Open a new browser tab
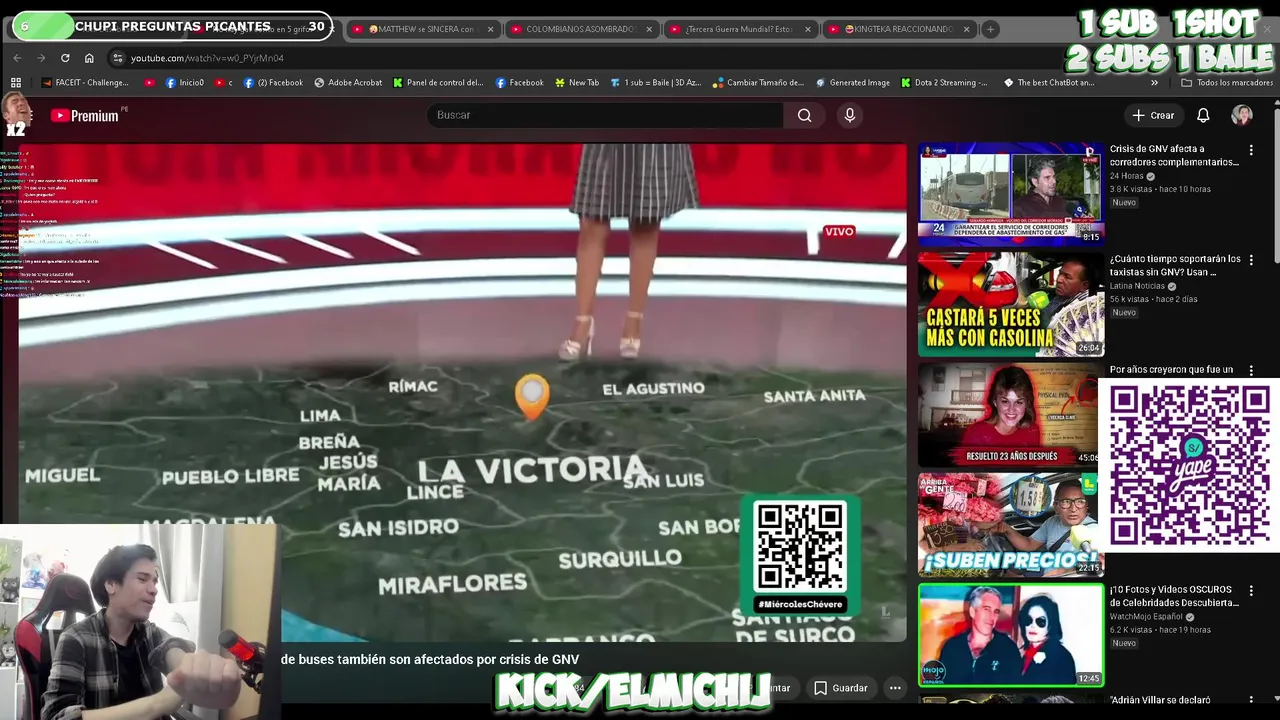The width and height of the screenshot is (1280, 720). click(x=990, y=29)
